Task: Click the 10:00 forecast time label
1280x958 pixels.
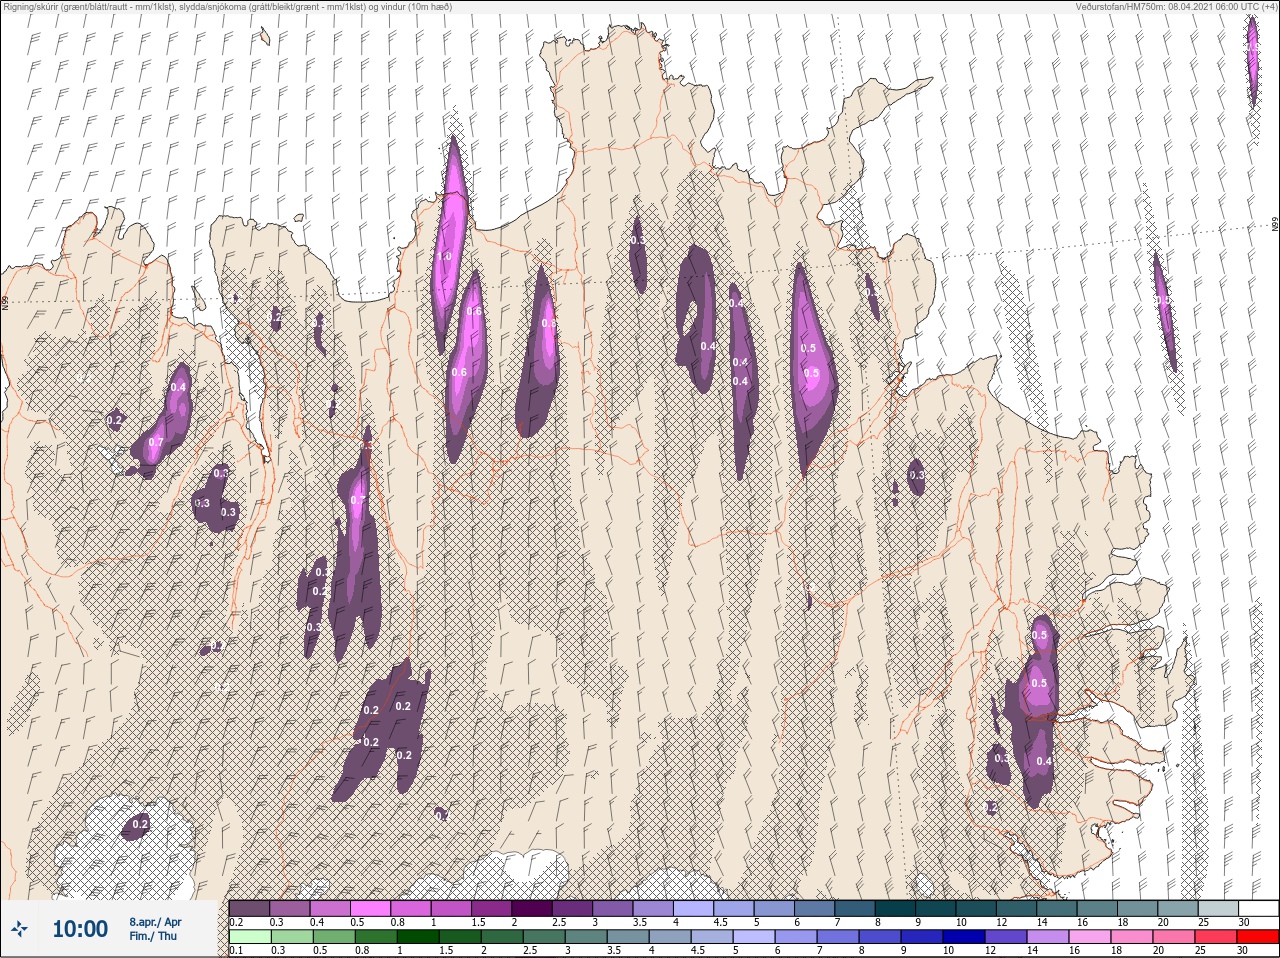Action: (x=80, y=929)
